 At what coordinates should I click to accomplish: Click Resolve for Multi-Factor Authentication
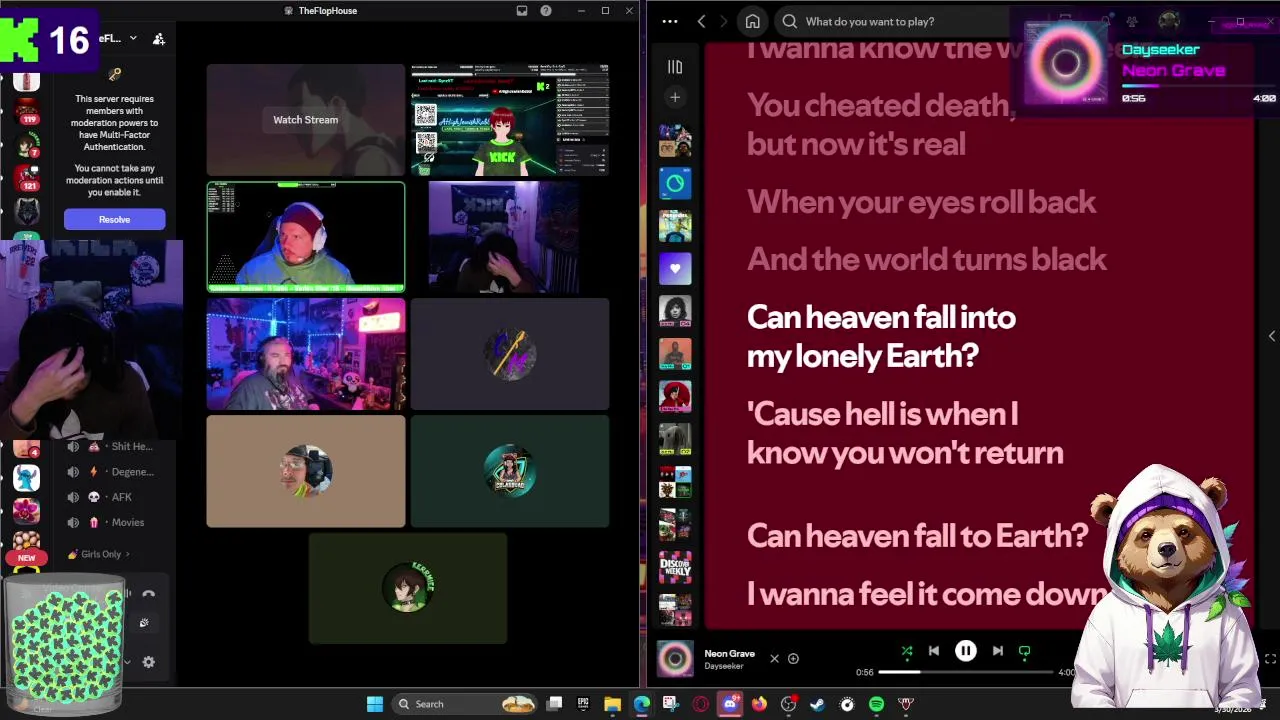tap(114, 219)
